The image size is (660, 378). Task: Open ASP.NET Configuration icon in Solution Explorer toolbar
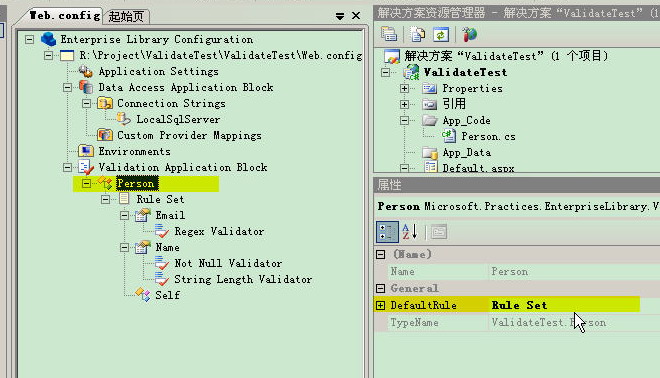[469, 34]
